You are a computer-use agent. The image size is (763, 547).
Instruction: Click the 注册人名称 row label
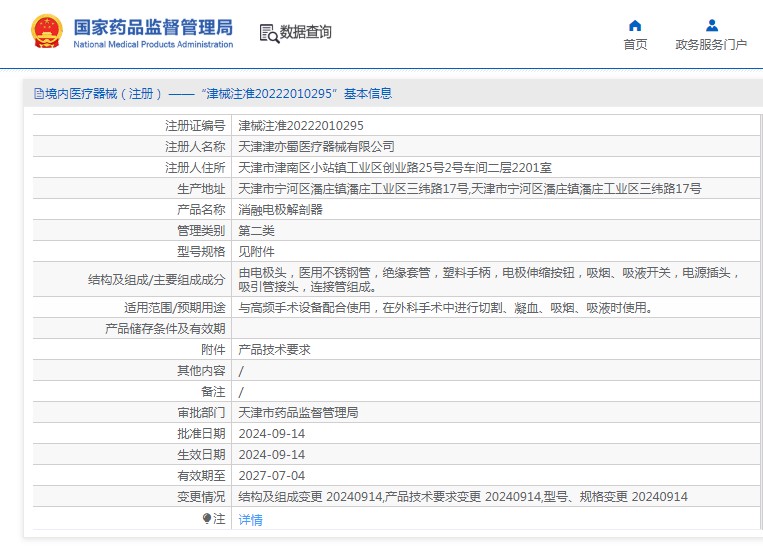[195, 147]
